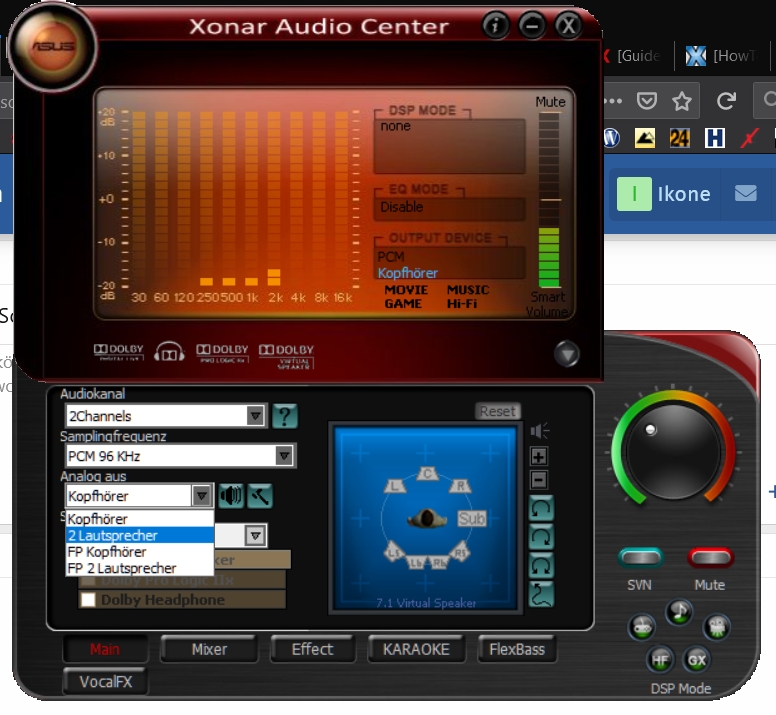Open the browser page actions three-dots menu
This screenshot has height=715, width=776.
coord(612,101)
